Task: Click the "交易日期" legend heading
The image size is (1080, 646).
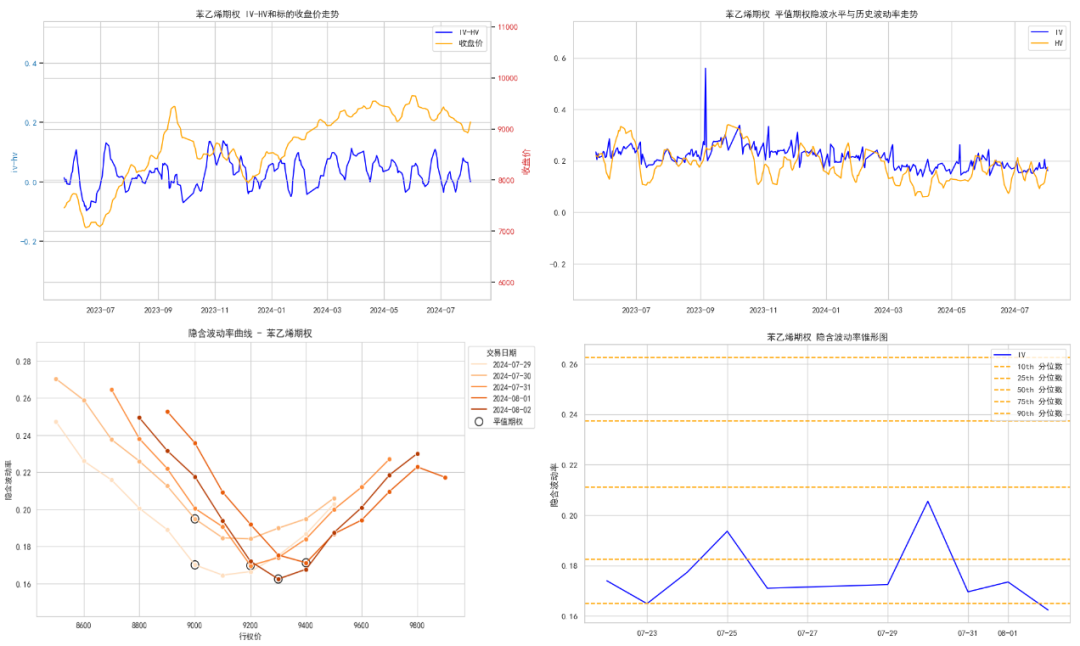Action: coord(501,353)
